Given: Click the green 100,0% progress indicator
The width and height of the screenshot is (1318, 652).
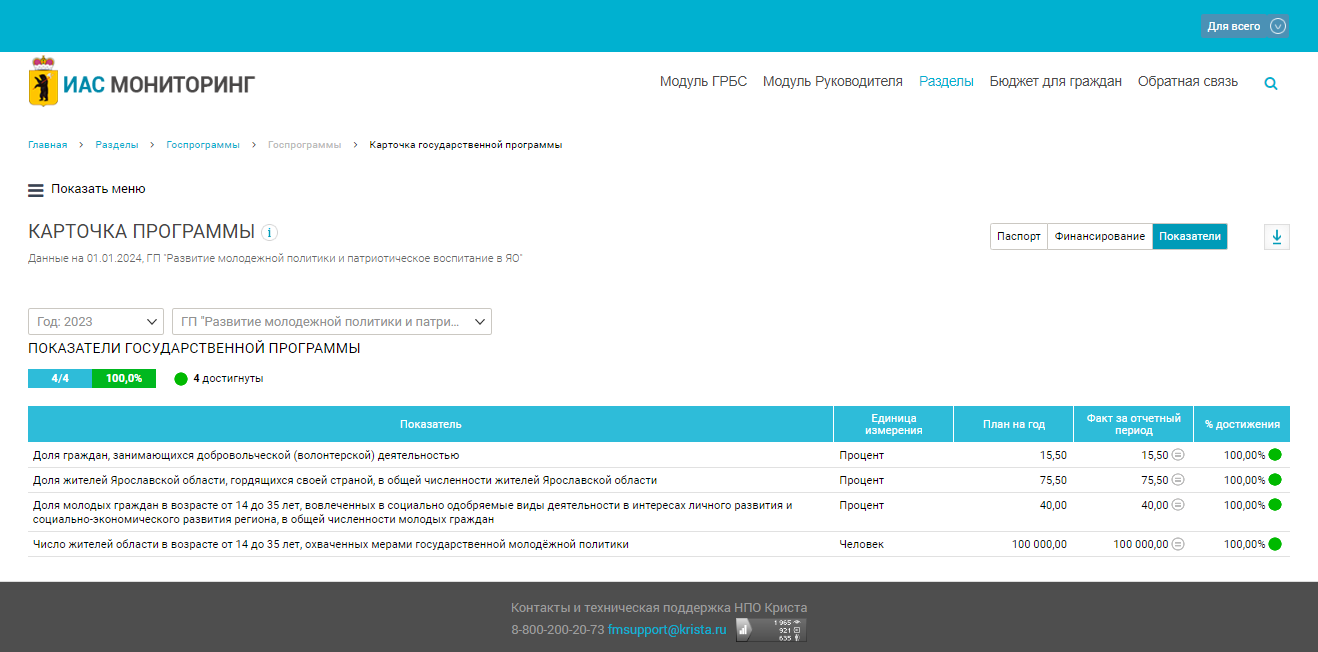Looking at the screenshot, I should point(124,379).
